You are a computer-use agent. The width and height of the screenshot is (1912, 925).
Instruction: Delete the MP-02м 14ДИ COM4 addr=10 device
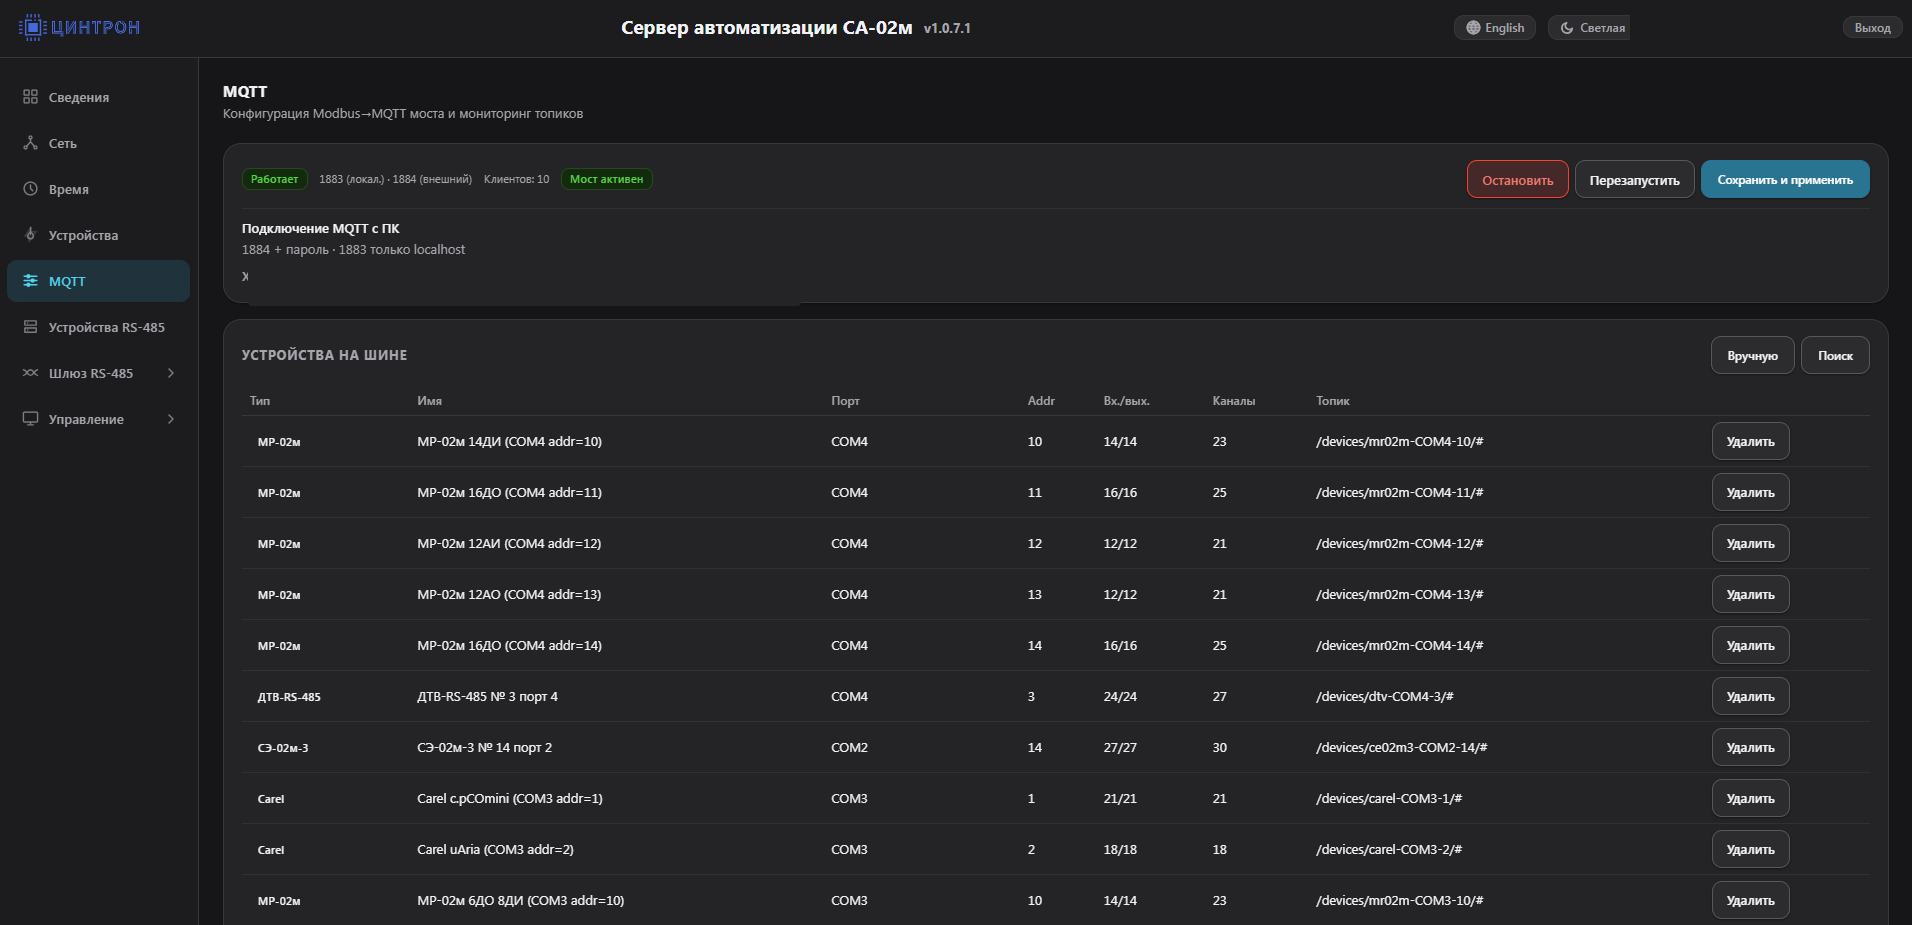pyautogui.click(x=1750, y=441)
